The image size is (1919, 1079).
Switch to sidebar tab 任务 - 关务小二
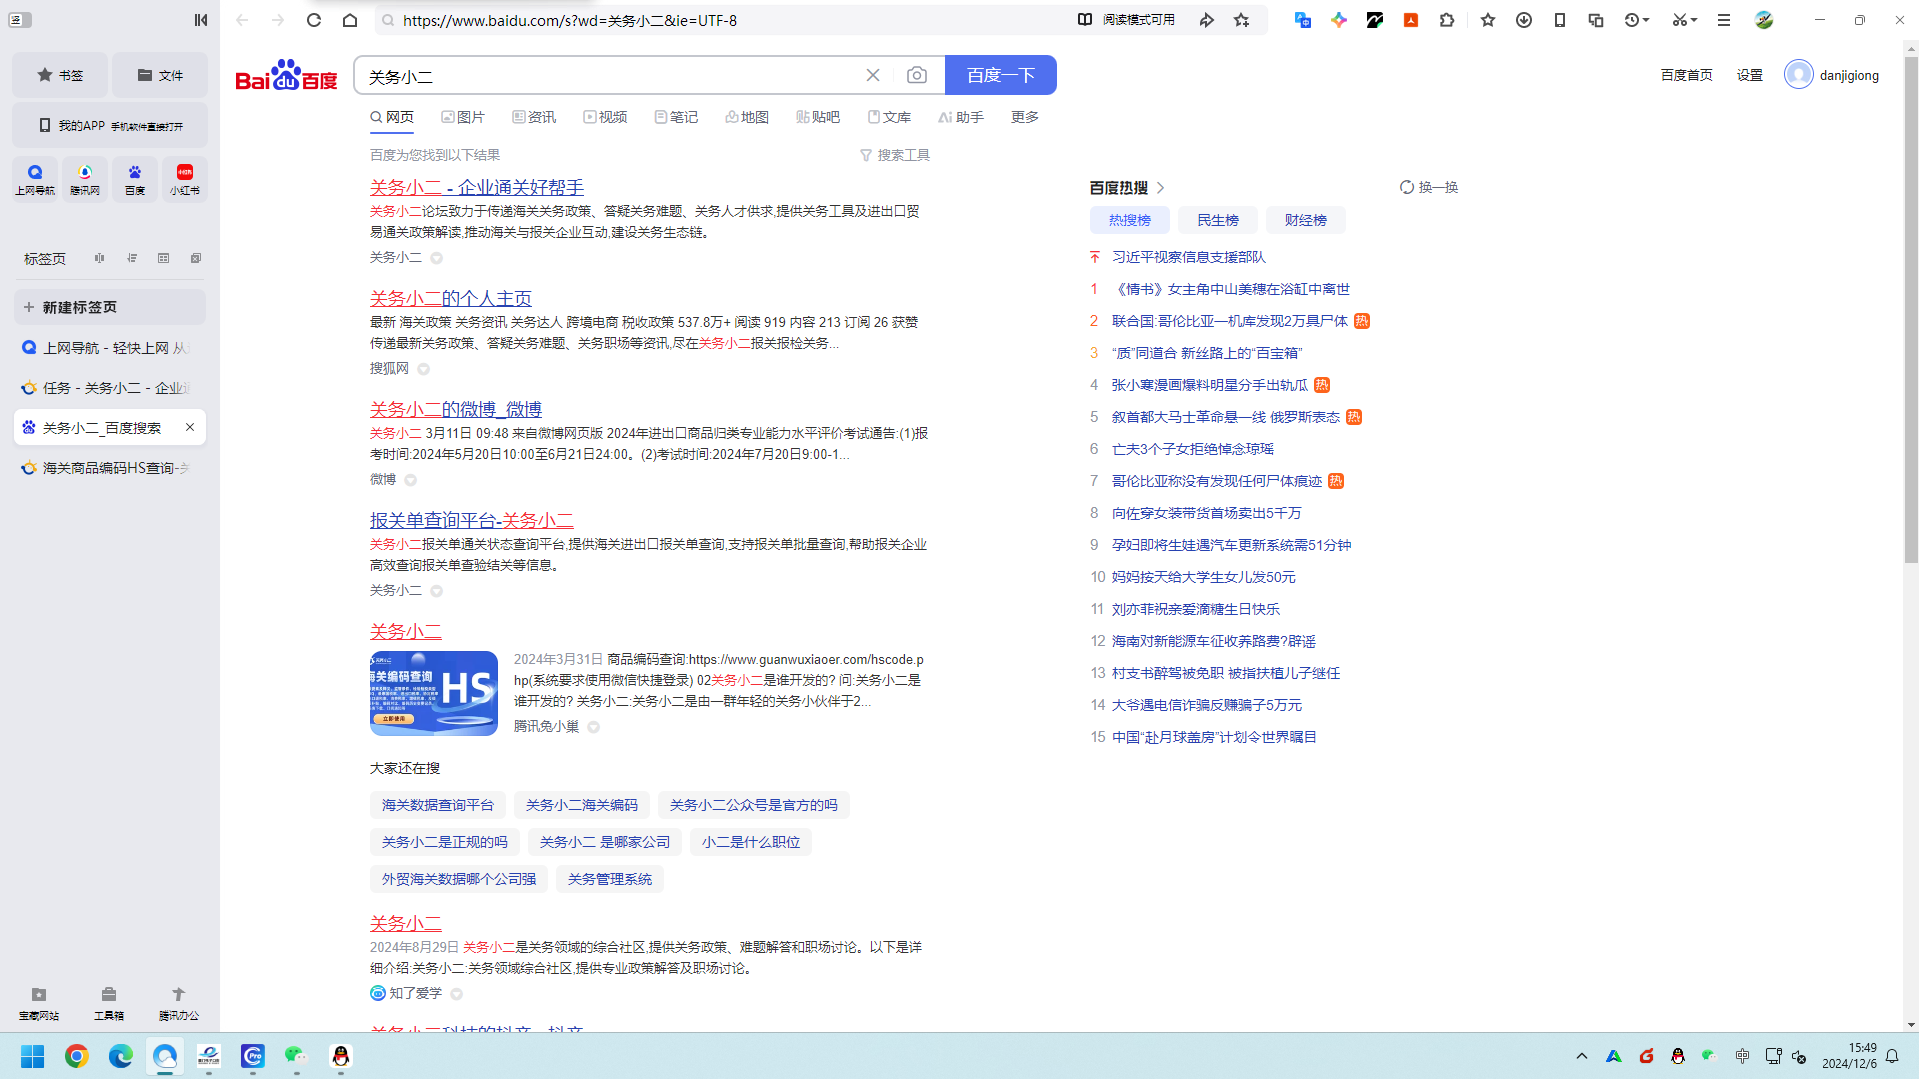point(110,388)
